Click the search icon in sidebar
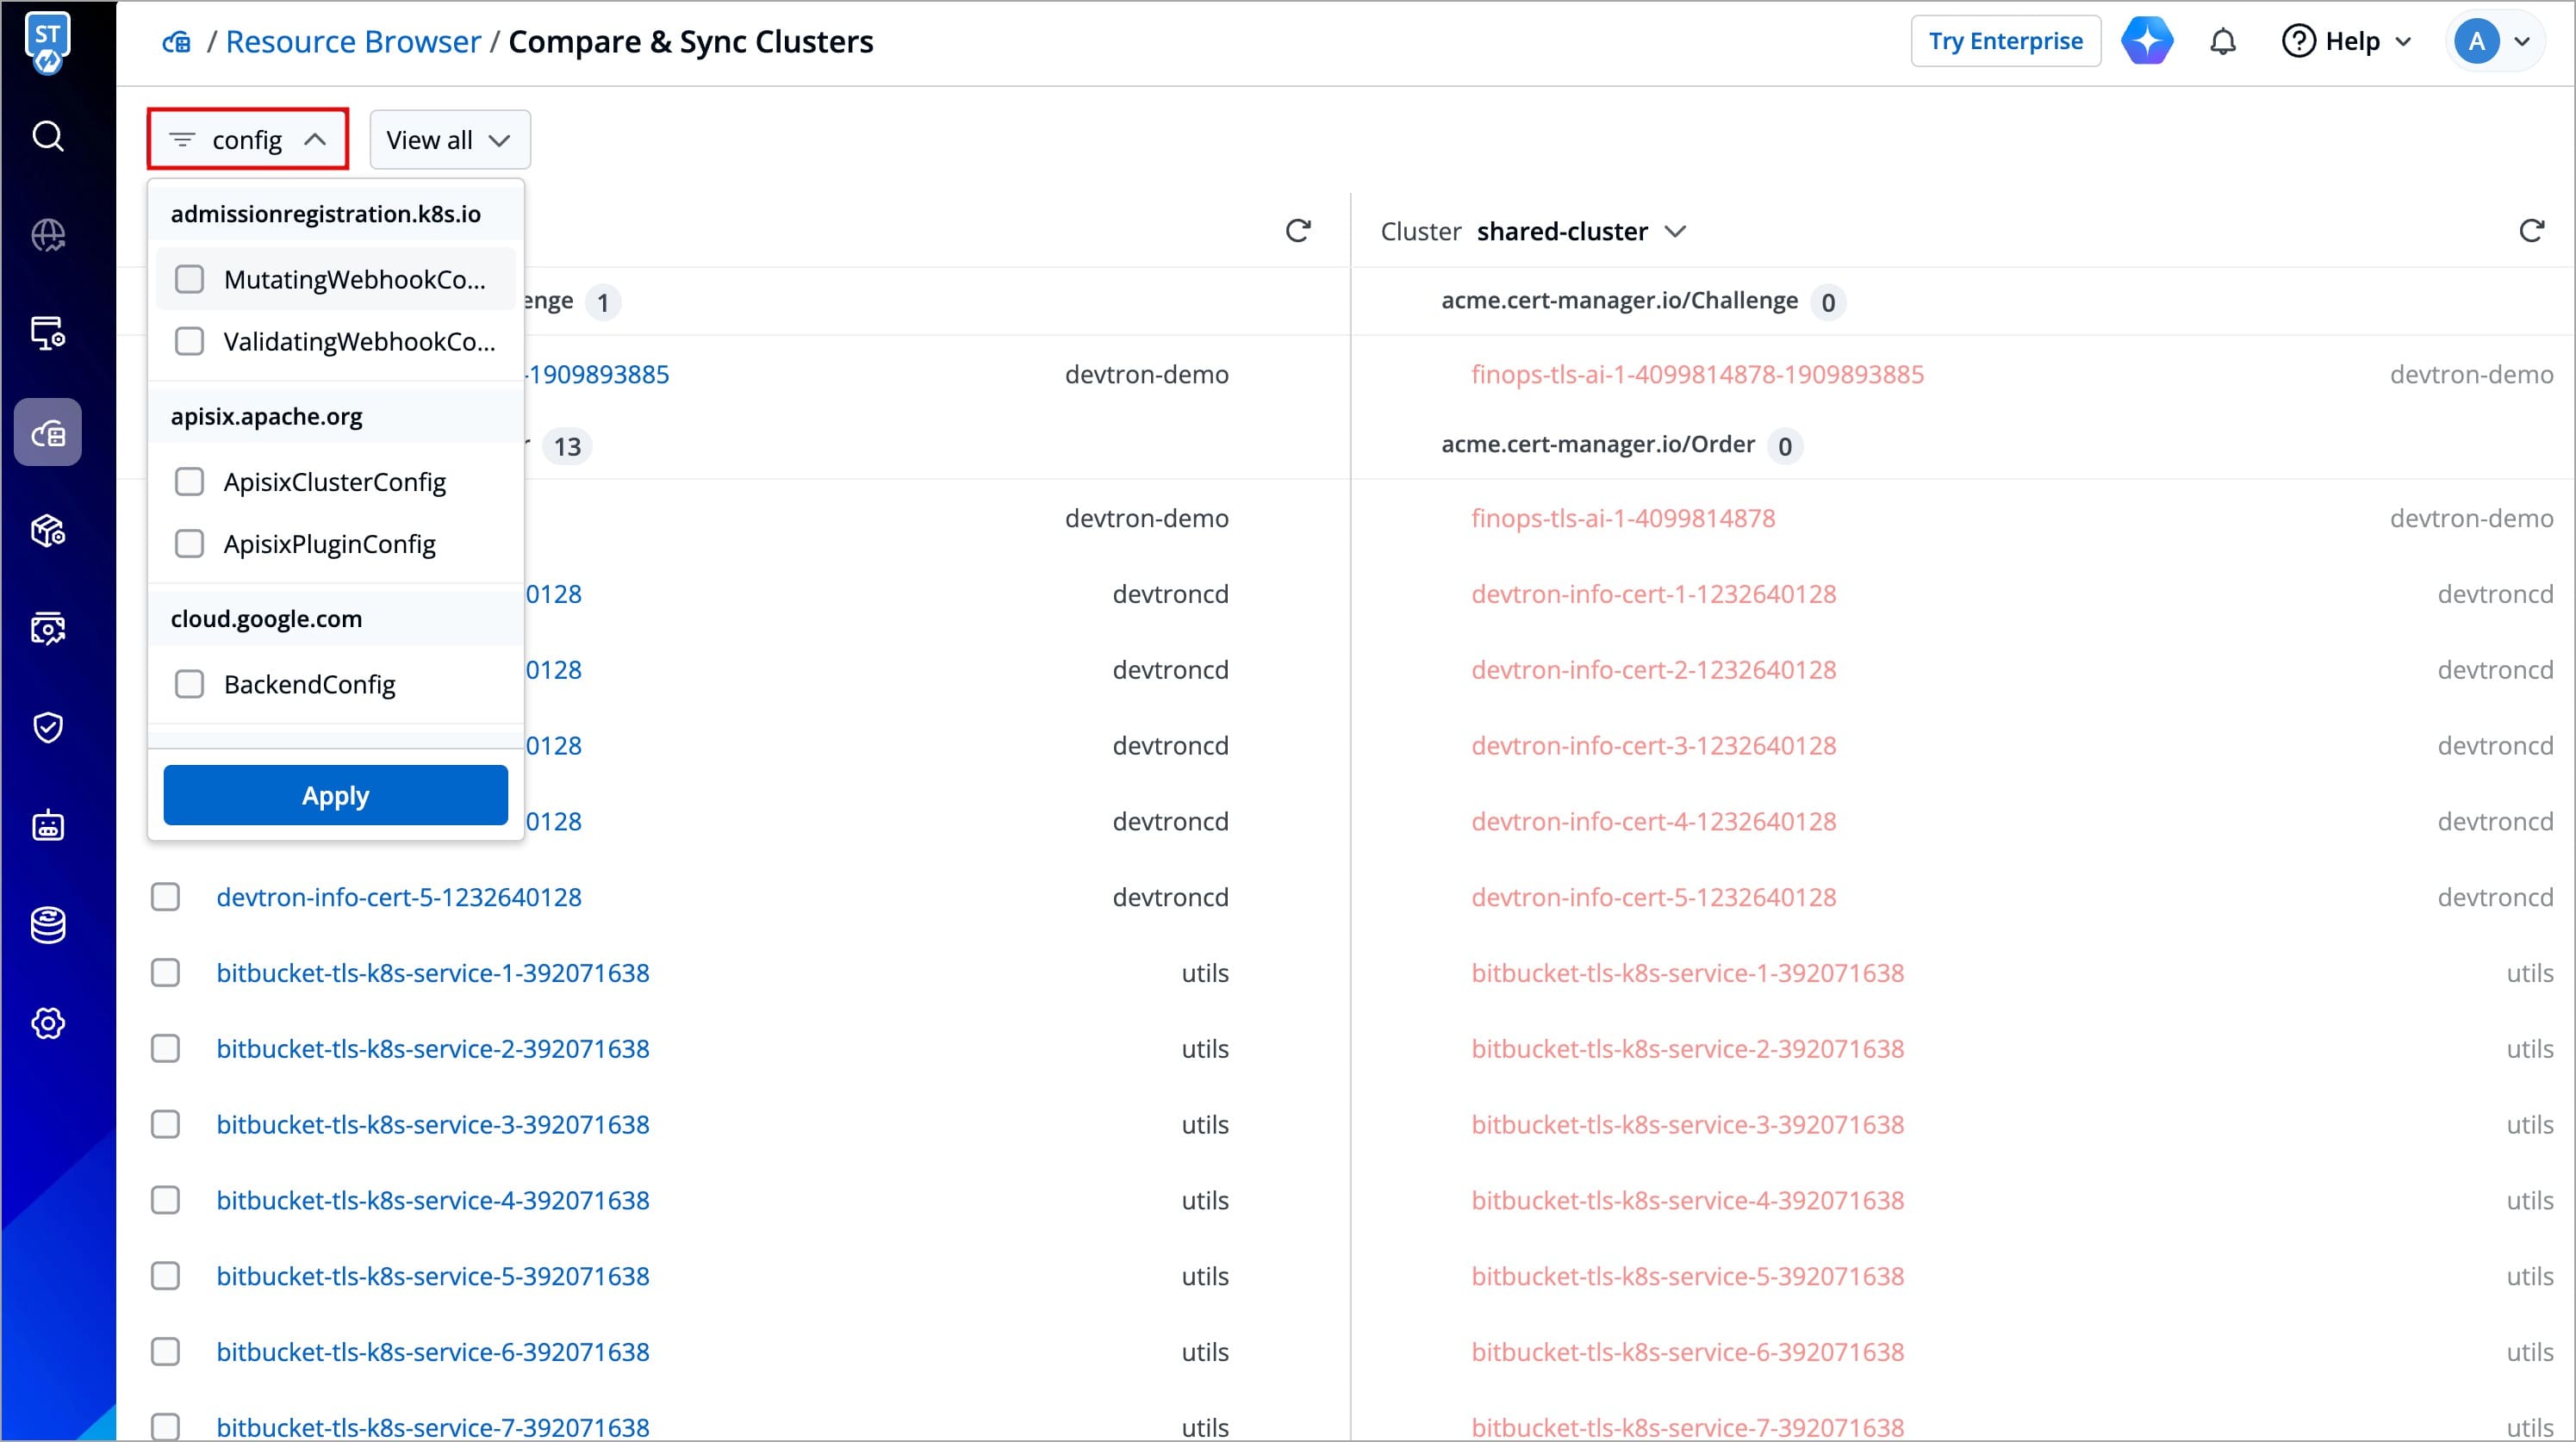Screen dimensions: 2576x1442 pos(48,136)
